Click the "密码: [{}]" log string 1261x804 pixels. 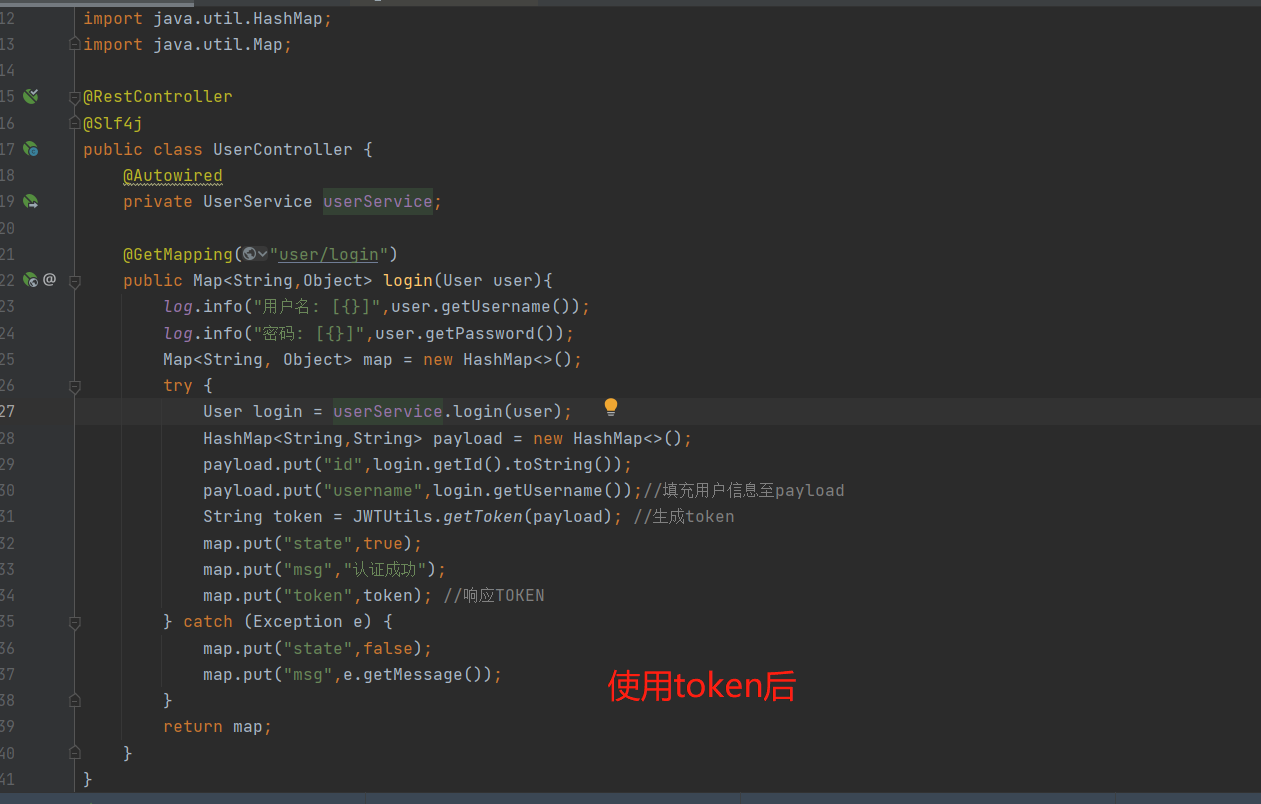(x=309, y=333)
